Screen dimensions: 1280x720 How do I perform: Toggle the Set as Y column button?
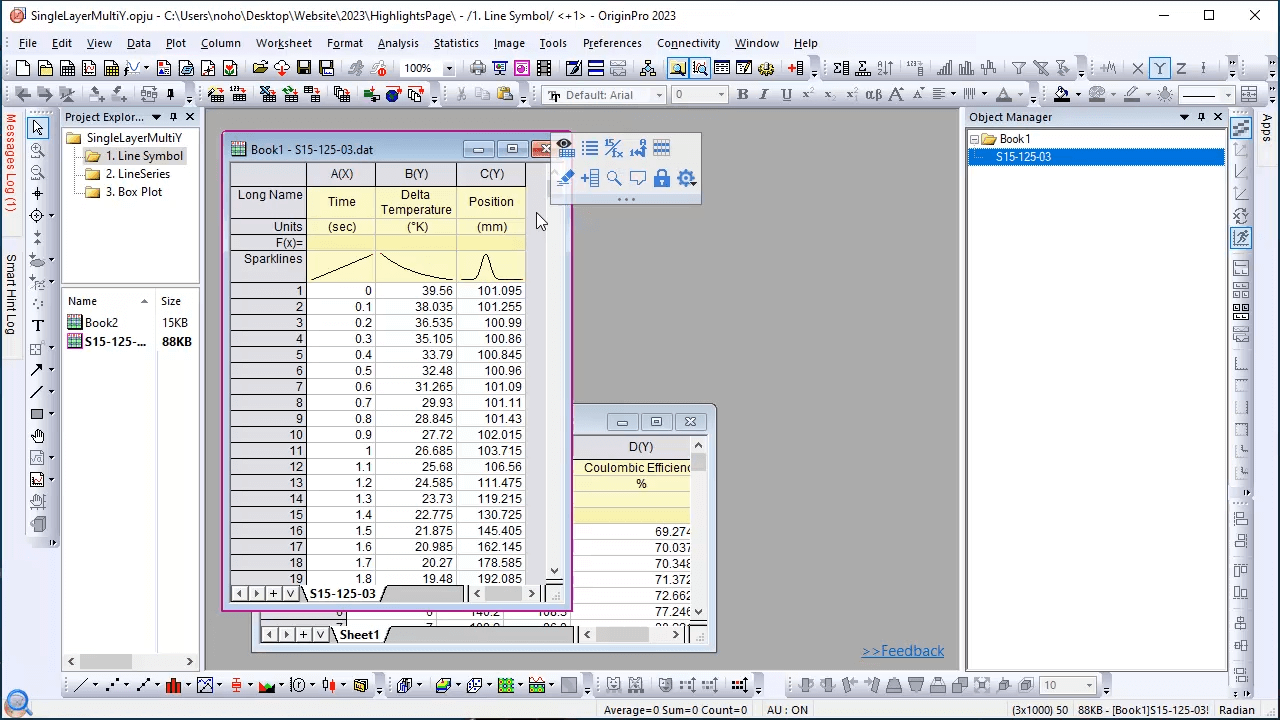[1159, 69]
